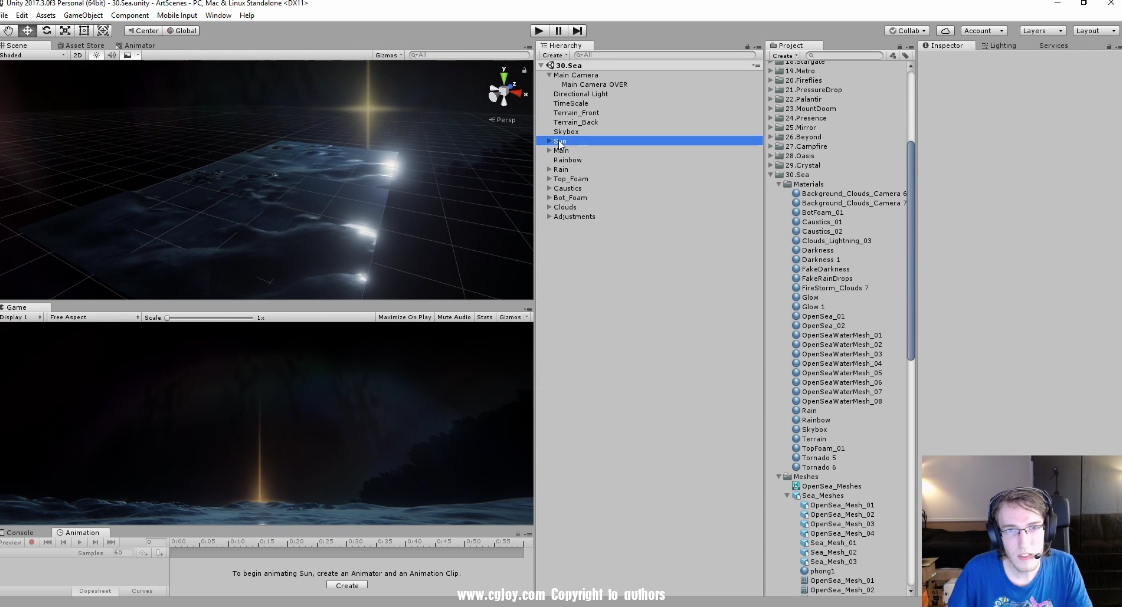Select the Rotate tool

pyautogui.click(x=46, y=31)
